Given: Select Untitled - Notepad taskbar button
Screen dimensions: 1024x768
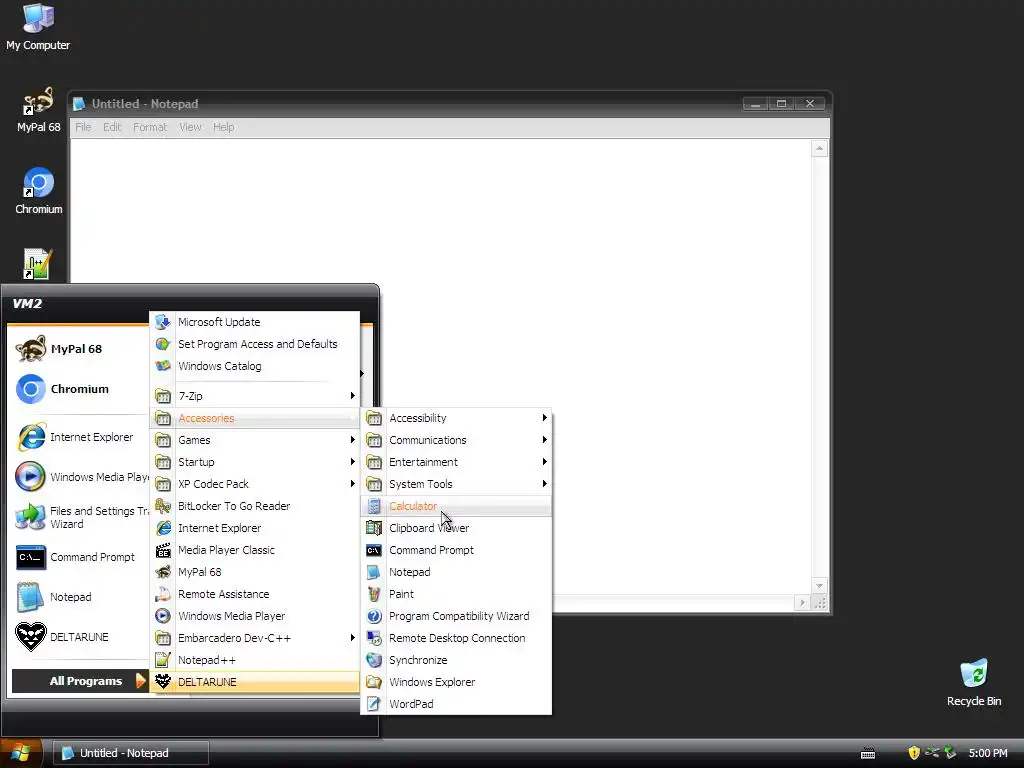Looking at the screenshot, I should click(x=131, y=753).
